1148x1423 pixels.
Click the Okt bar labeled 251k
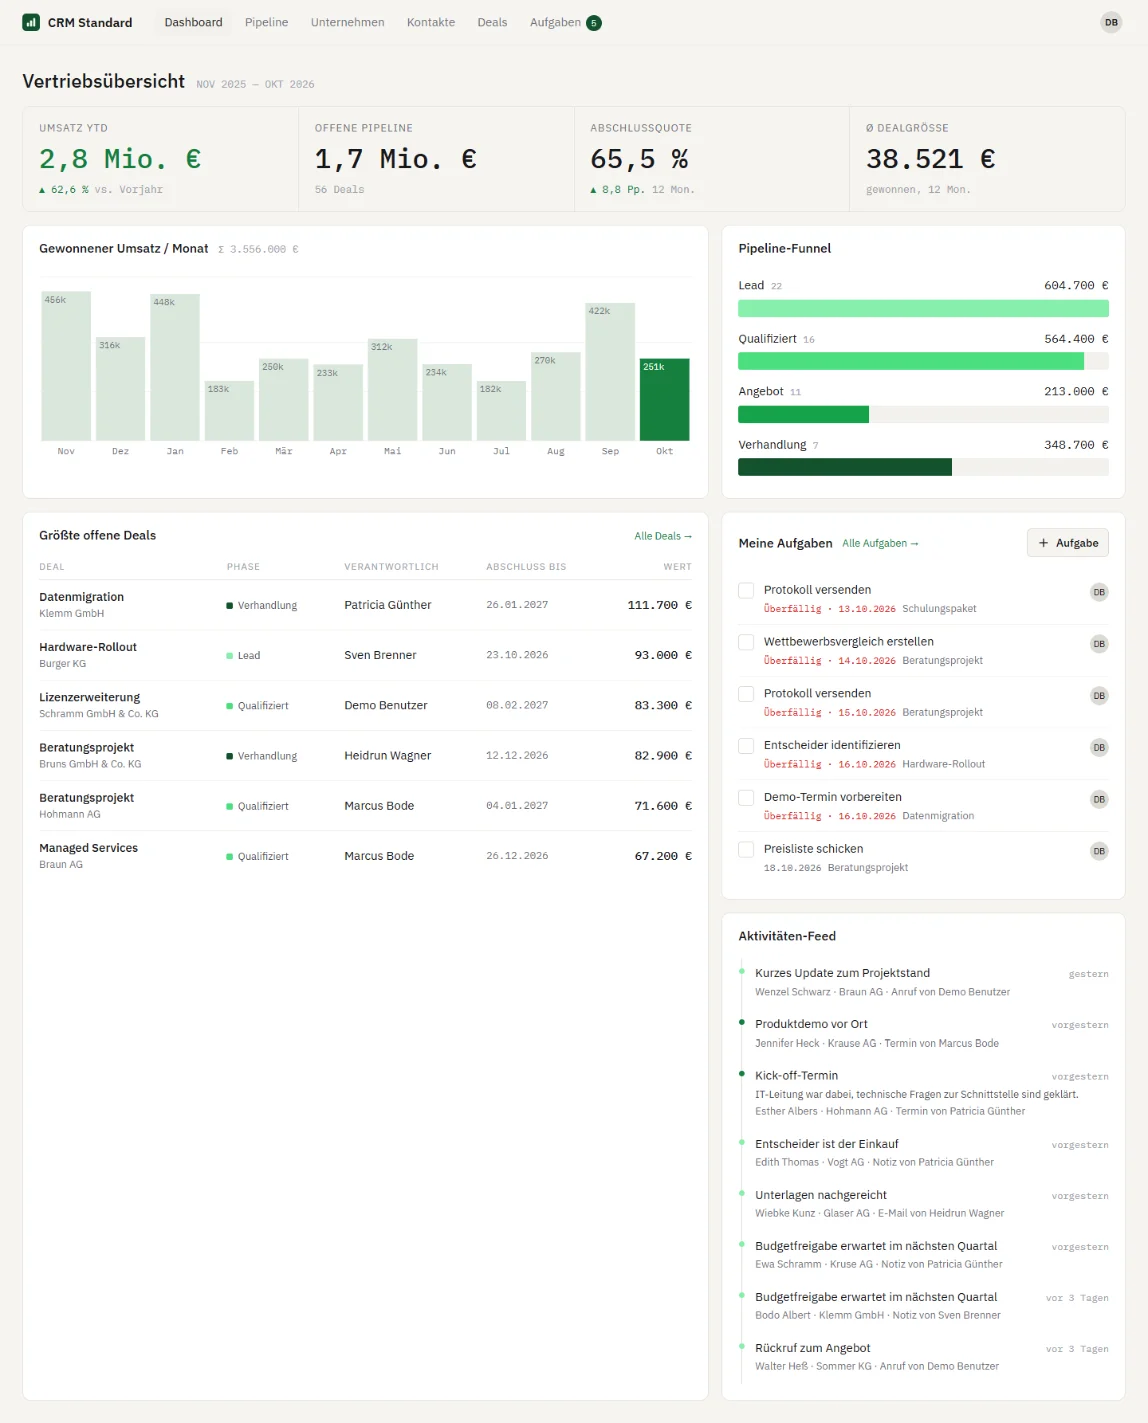pyautogui.click(x=665, y=399)
